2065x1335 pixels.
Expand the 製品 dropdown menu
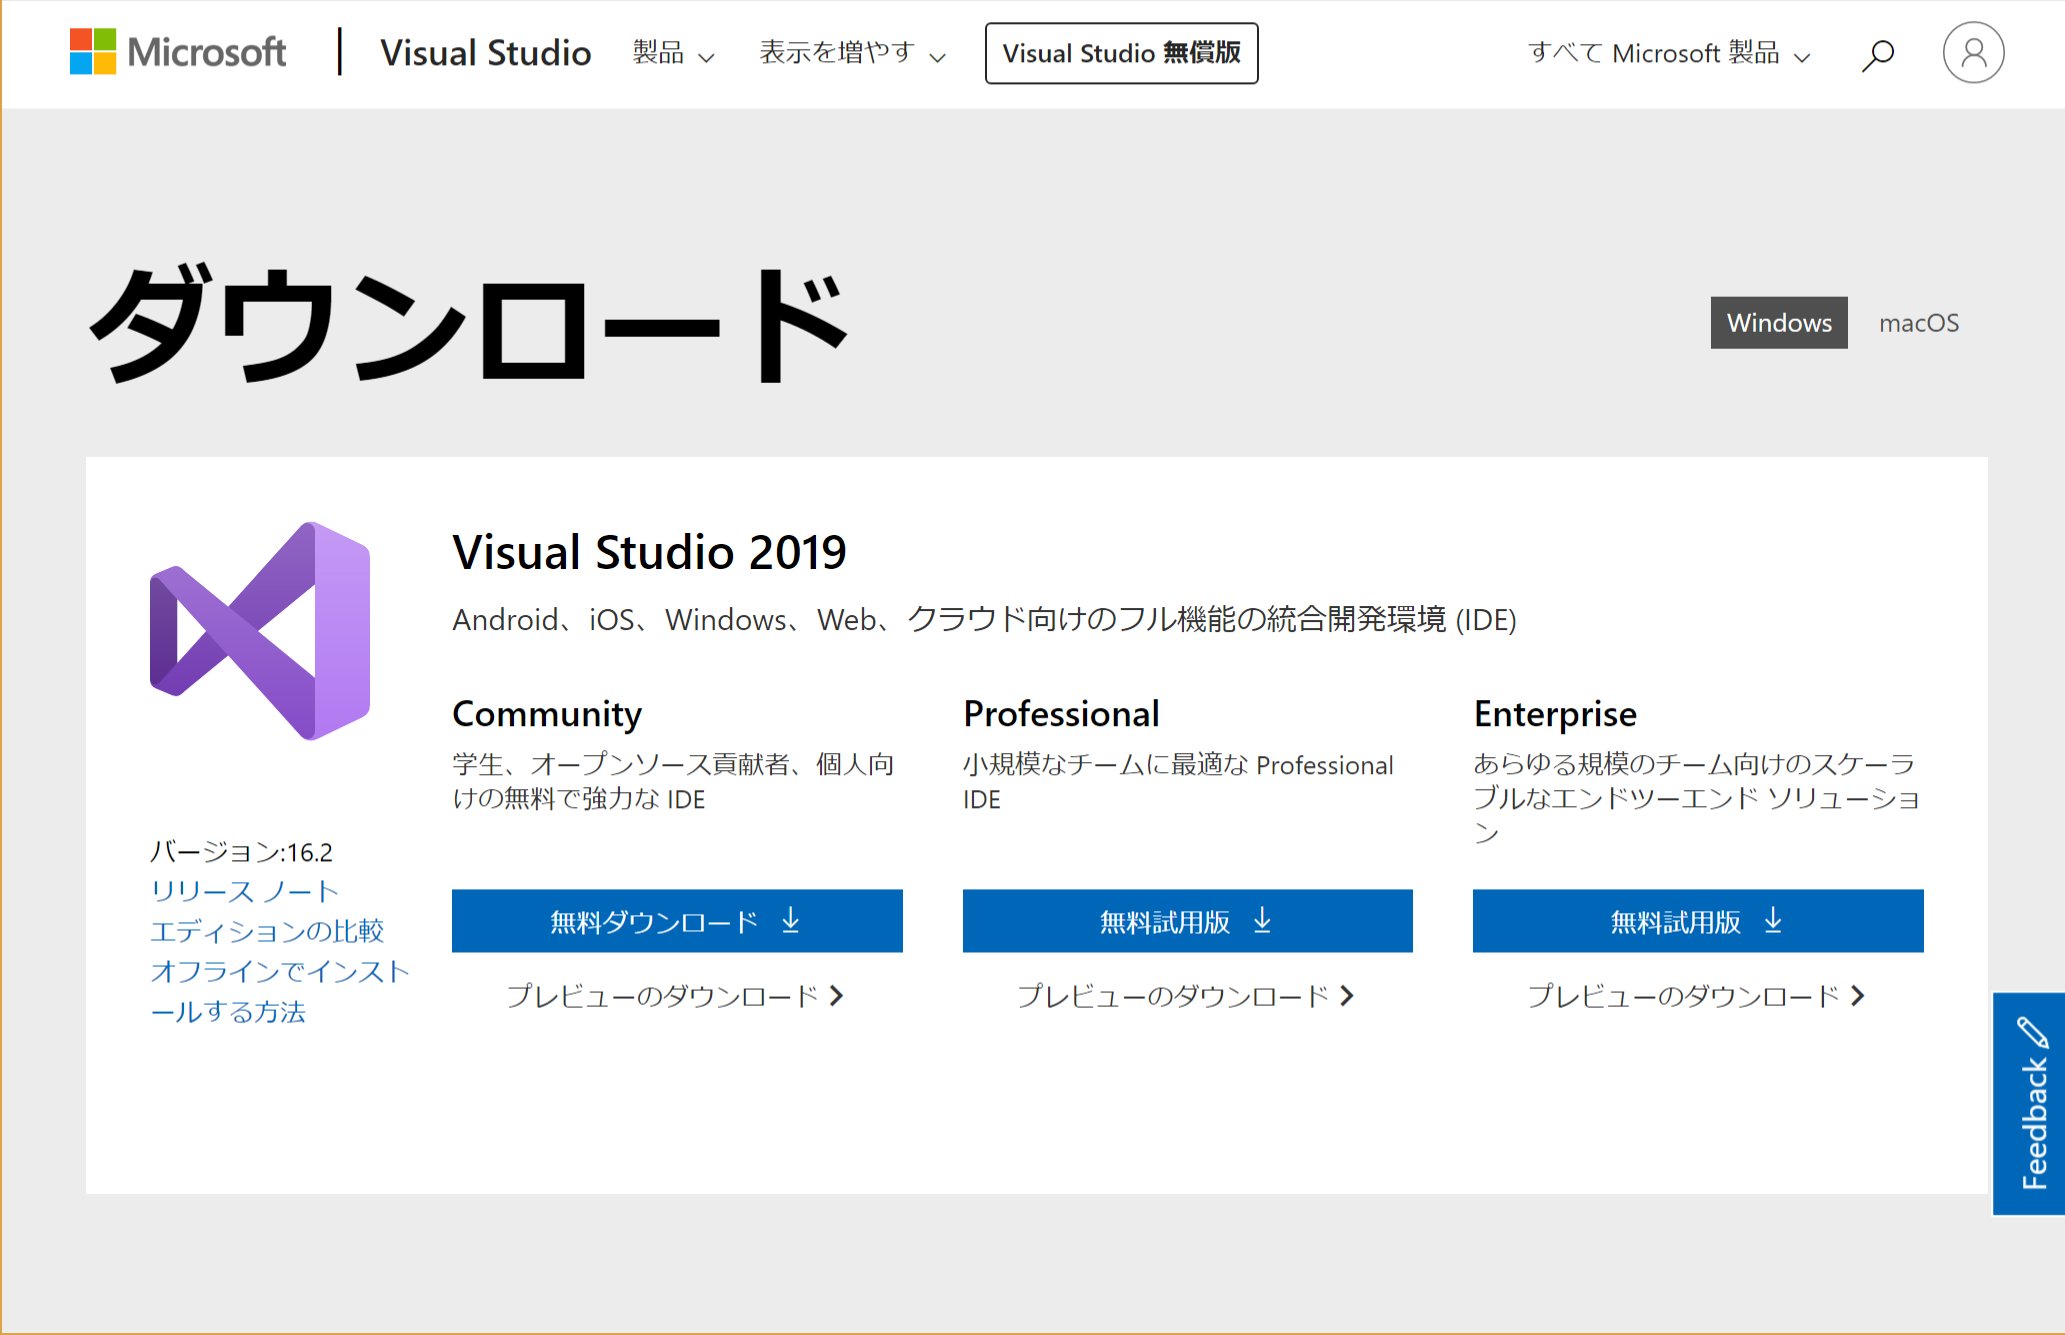[673, 53]
